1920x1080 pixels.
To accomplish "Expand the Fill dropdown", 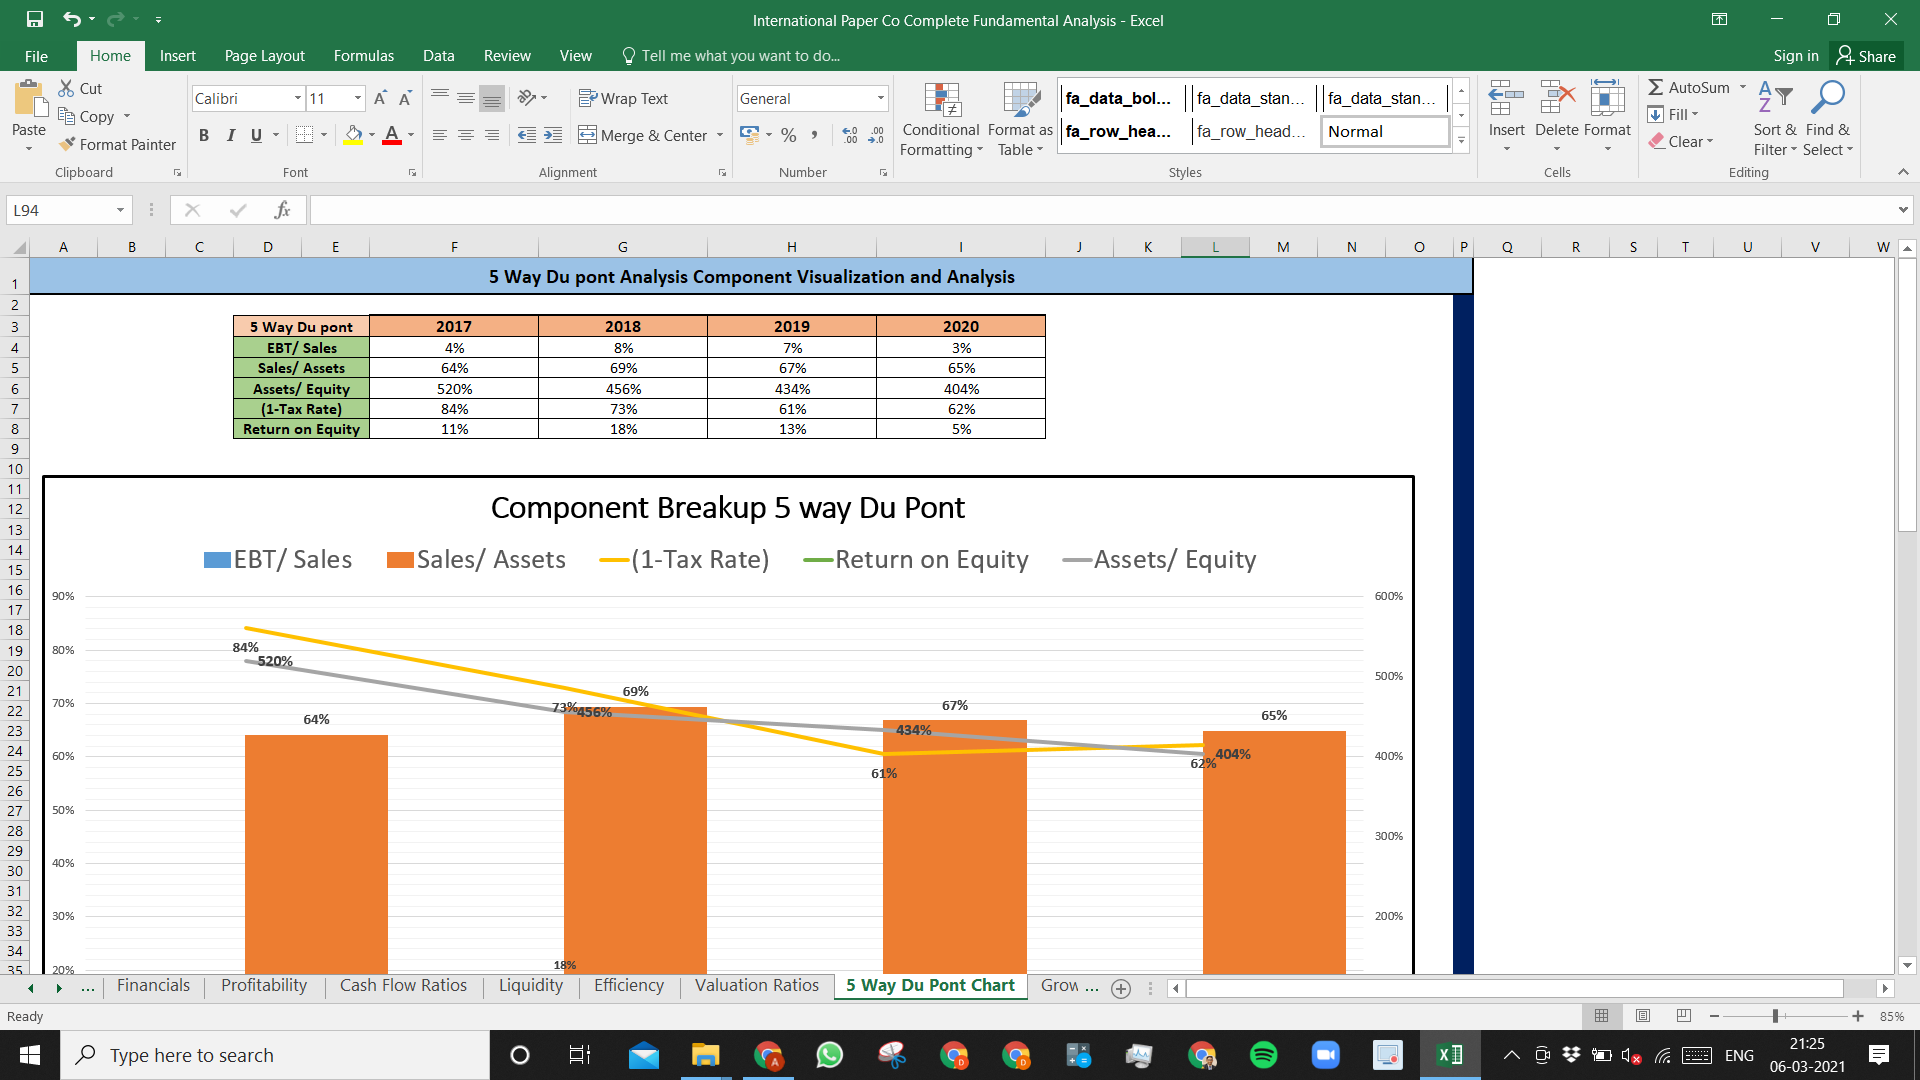I will [x=1695, y=114].
